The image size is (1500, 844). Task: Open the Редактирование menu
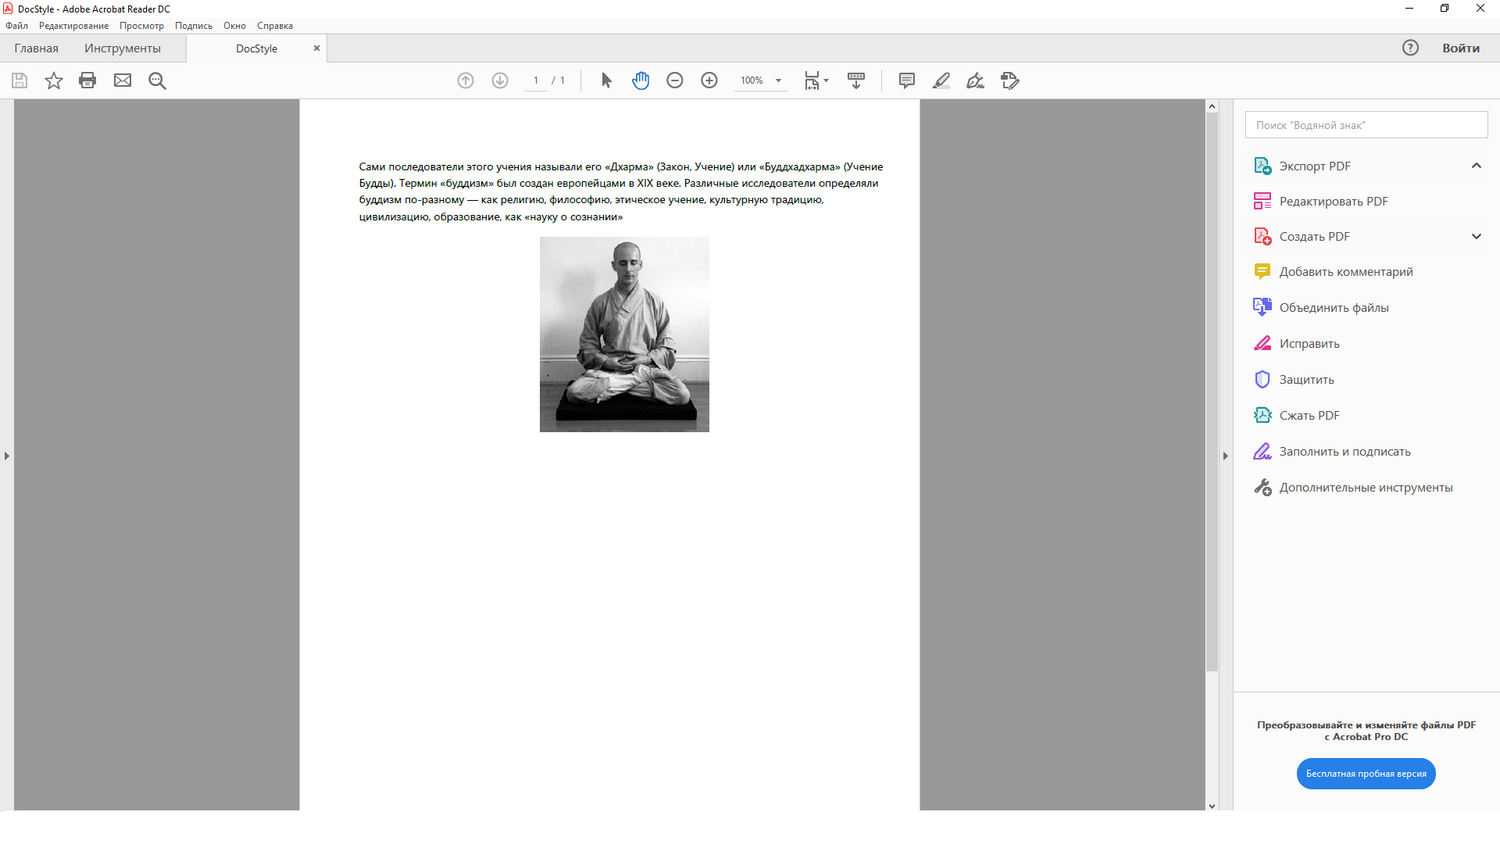[x=74, y=26]
